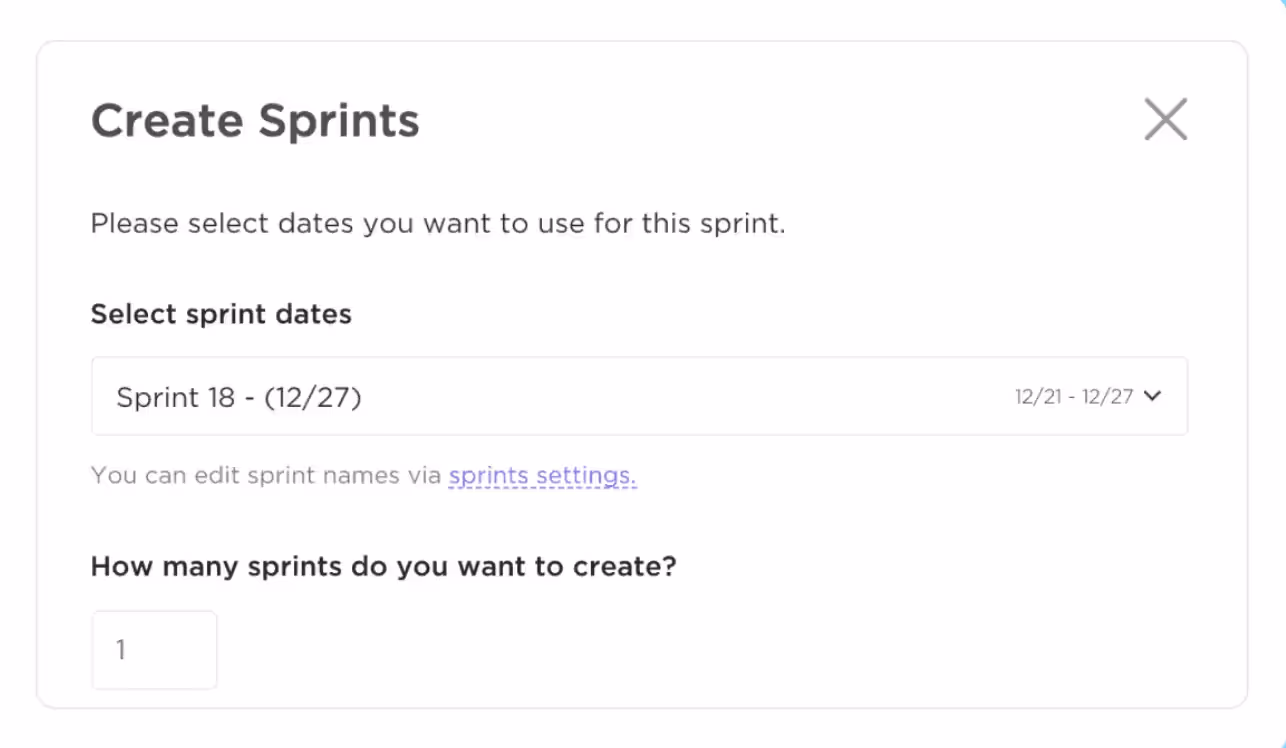Click the Sprint 18 - (12/27) label
Screen dimensions: 1286x748
[x=239, y=396]
